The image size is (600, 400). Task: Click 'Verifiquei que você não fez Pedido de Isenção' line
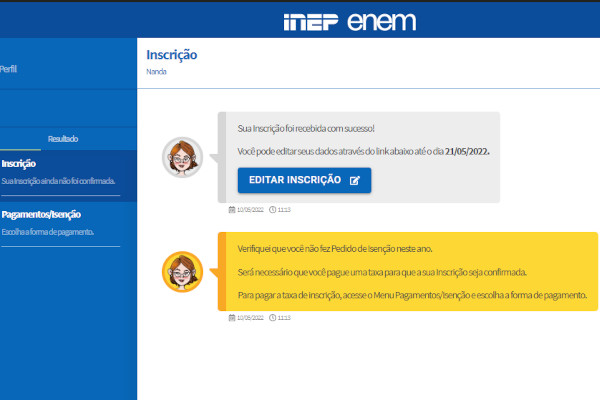pyautogui.click(x=335, y=249)
